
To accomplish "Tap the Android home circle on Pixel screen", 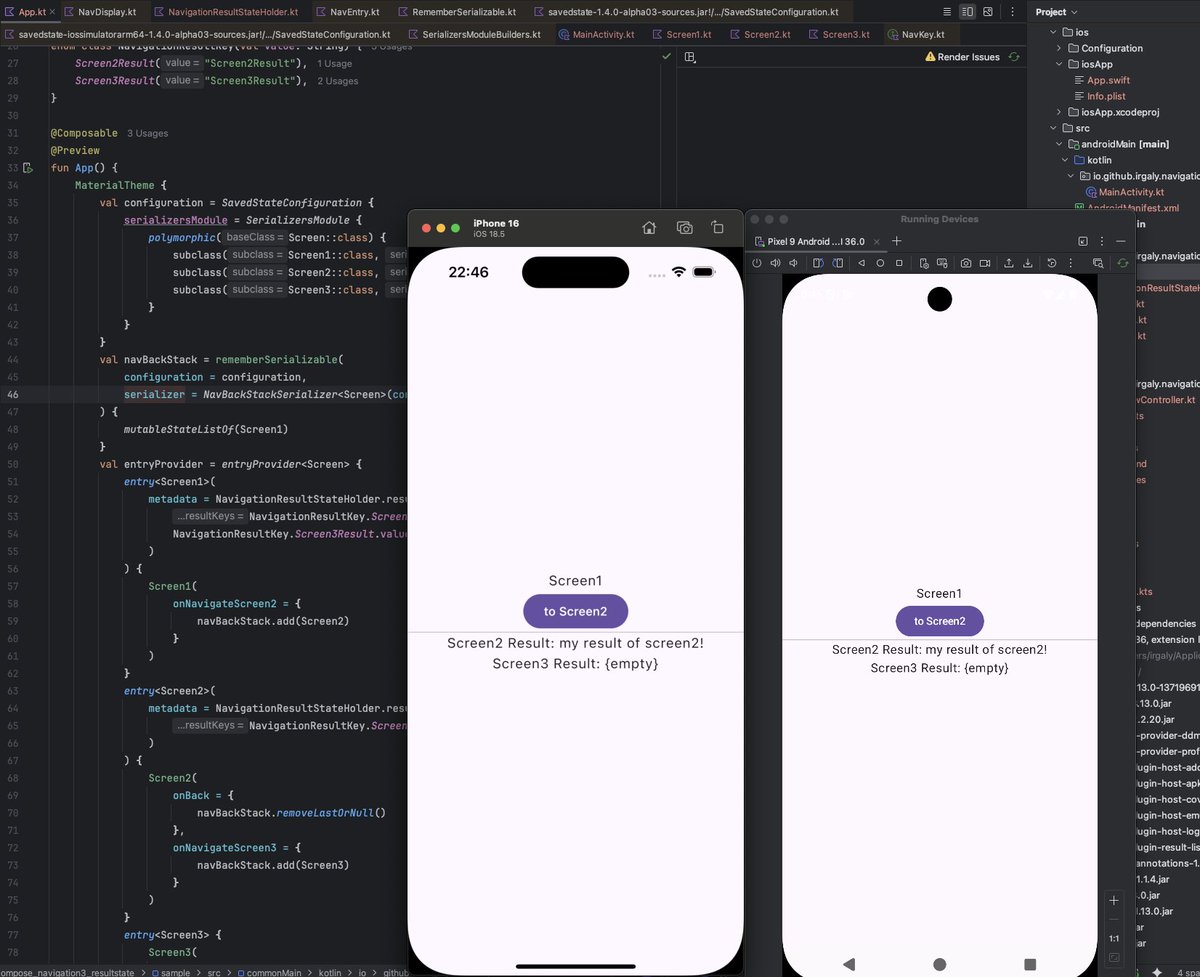I will pos(939,964).
